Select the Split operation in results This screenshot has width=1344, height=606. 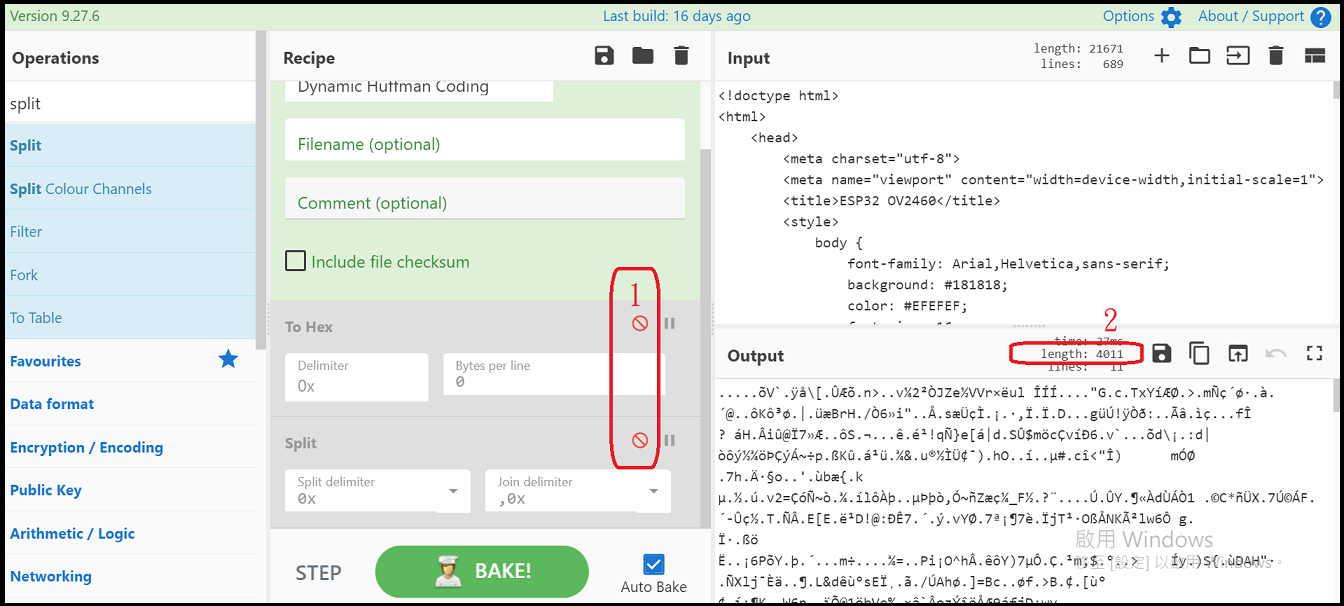130,145
